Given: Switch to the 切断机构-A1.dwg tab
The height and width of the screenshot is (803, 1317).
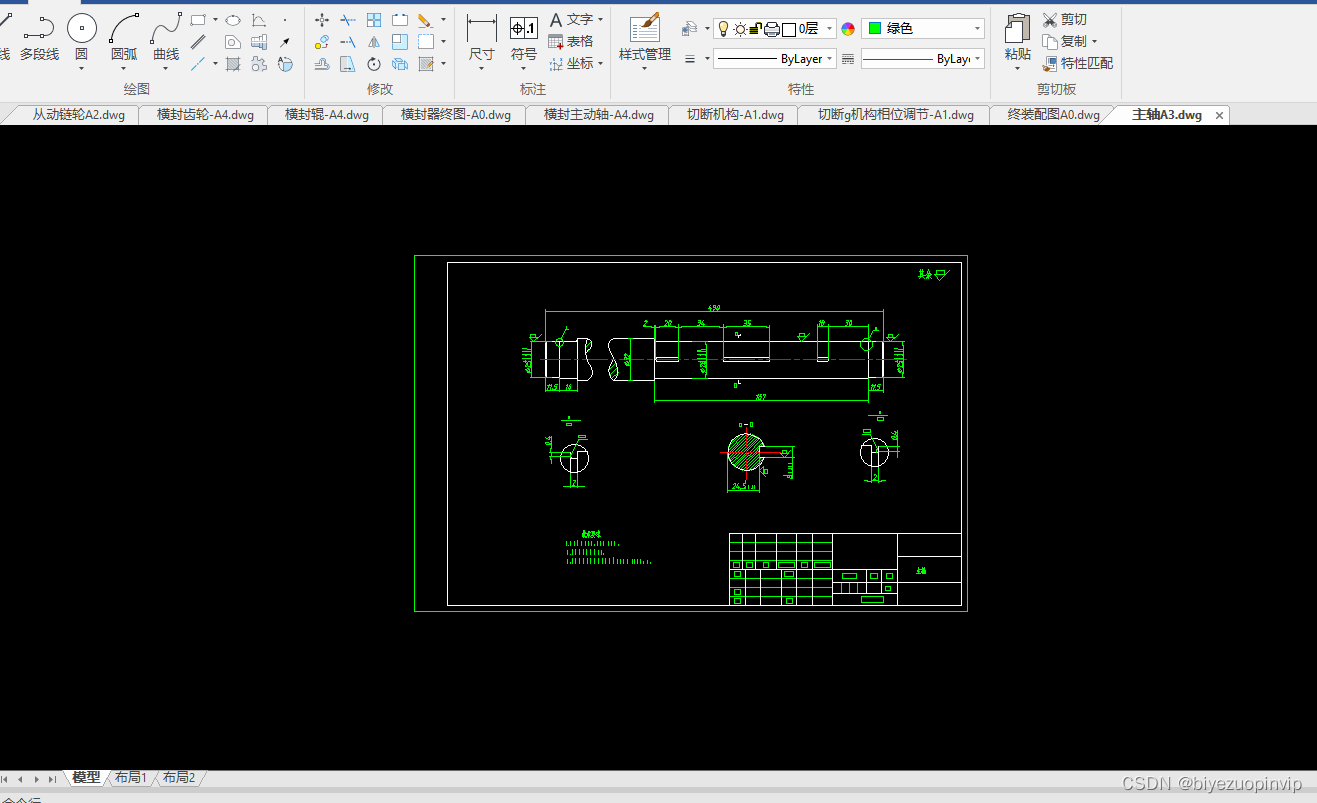Looking at the screenshot, I should (735, 114).
